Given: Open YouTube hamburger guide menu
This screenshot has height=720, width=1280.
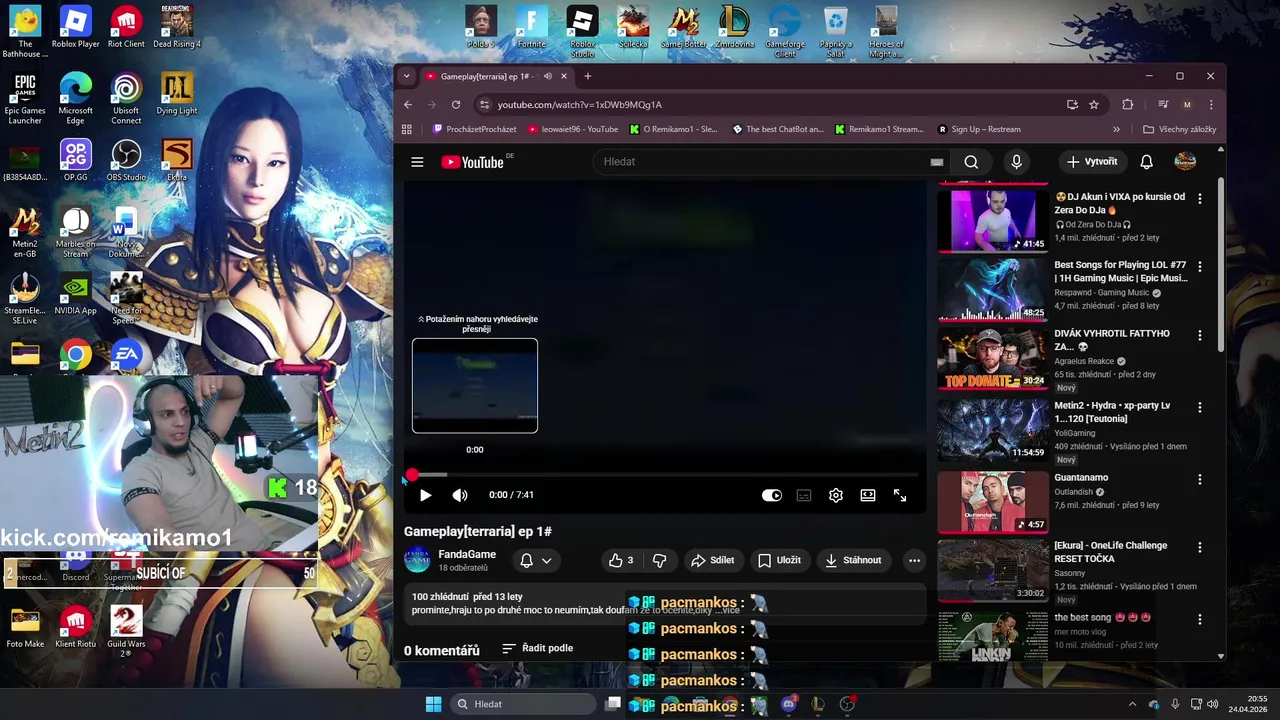Looking at the screenshot, I should 417,162.
